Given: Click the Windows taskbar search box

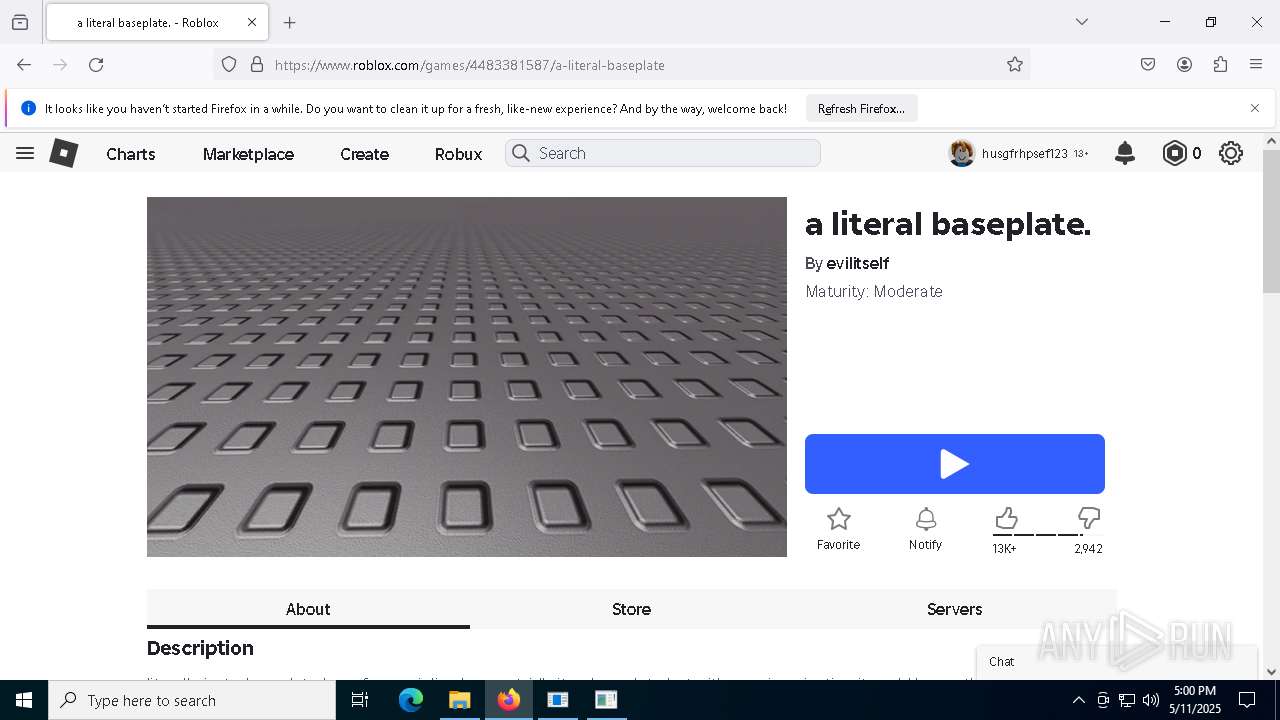Looking at the screenshot, I should (192, 700).
